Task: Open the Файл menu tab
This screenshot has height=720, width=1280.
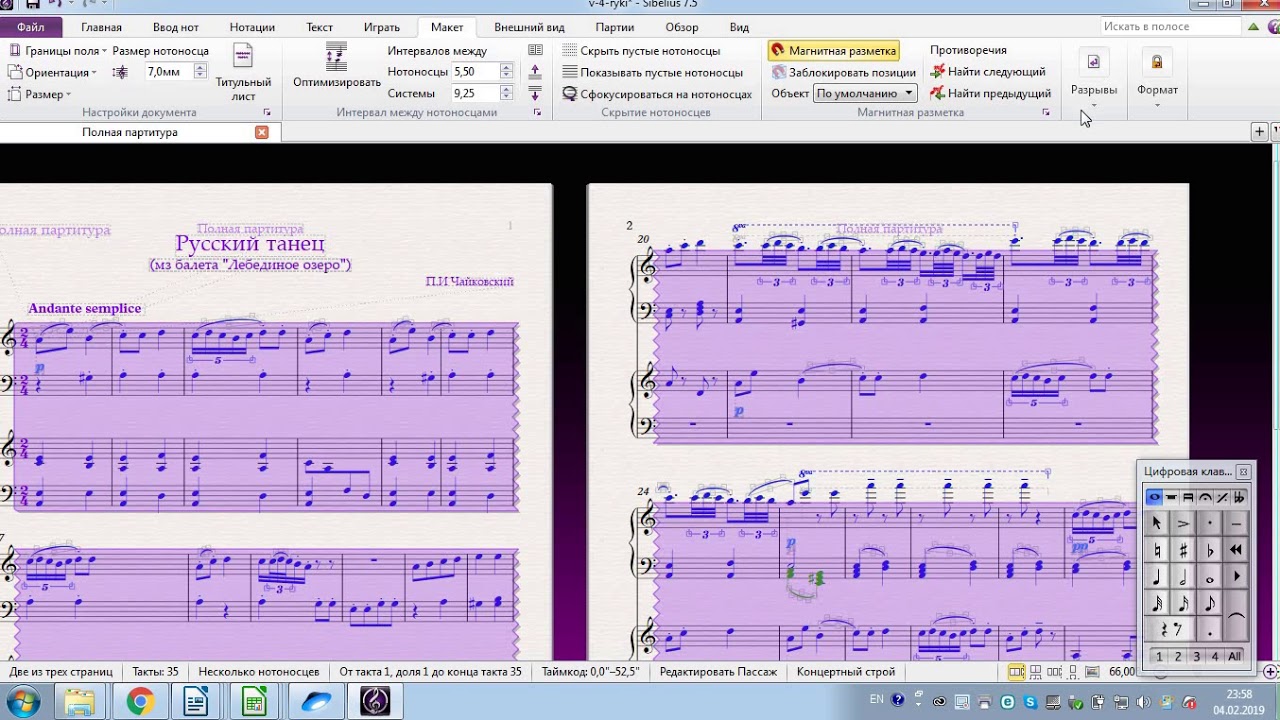Action: point(31,27)
